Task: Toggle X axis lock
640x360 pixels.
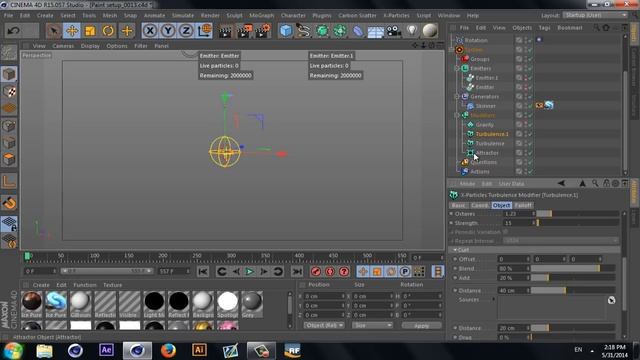Action: [150, 31]
